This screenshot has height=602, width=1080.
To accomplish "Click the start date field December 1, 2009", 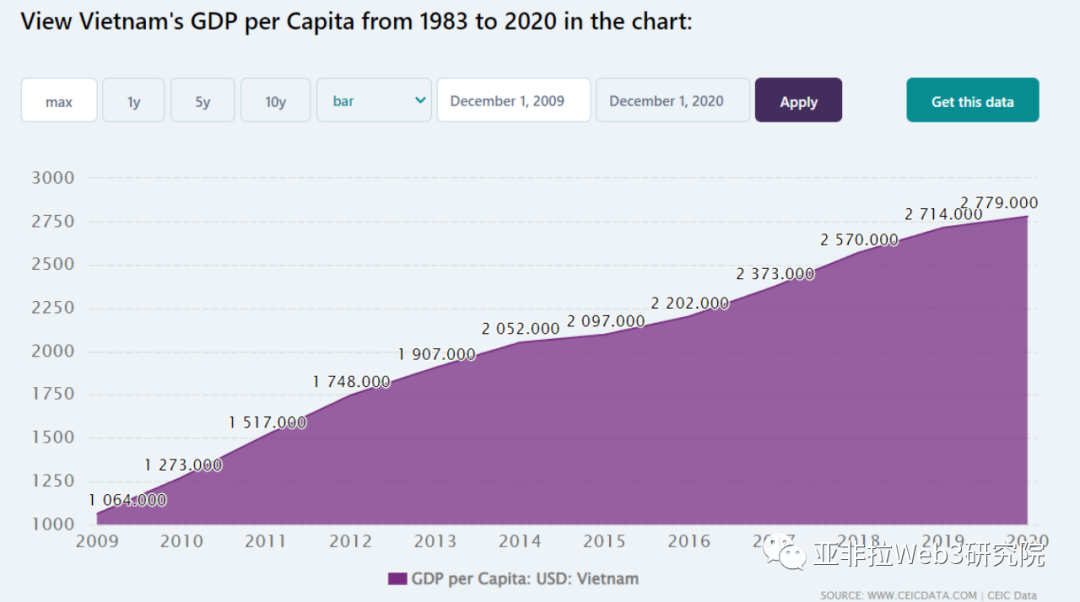I will pos(514,101).
